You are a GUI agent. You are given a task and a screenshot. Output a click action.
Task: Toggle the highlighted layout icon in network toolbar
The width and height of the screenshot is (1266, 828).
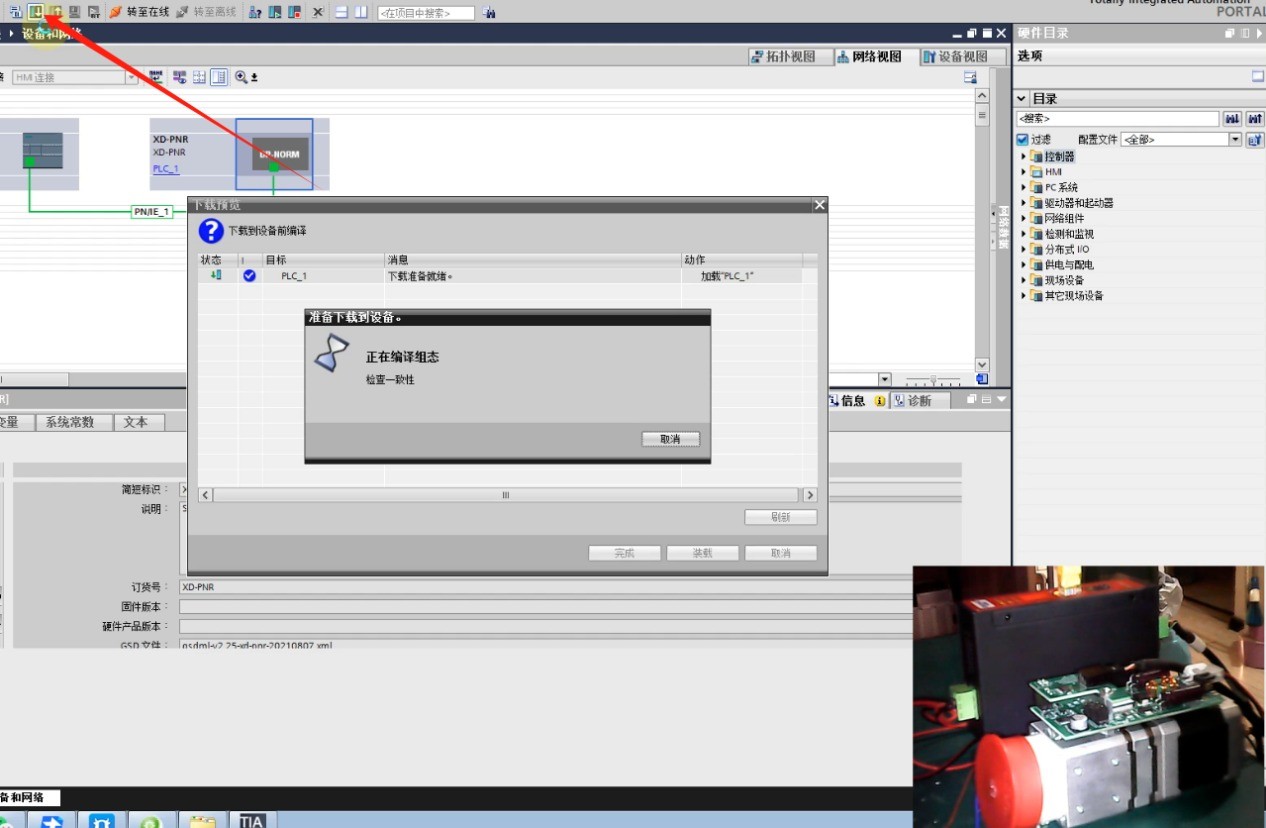[218, 77]
